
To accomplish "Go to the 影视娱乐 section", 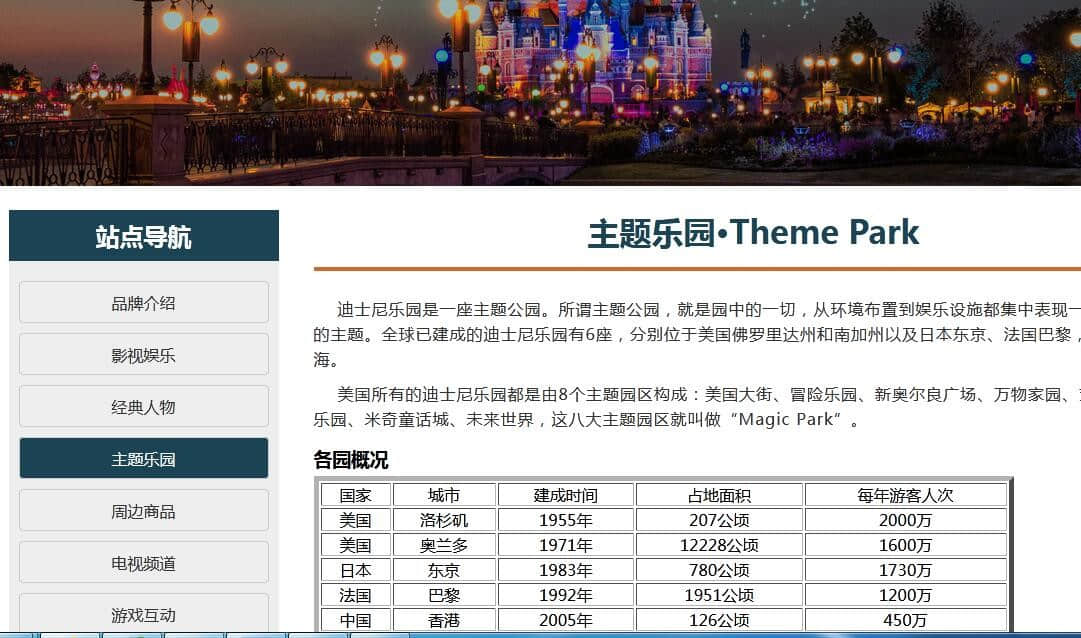I will point(143,355).
